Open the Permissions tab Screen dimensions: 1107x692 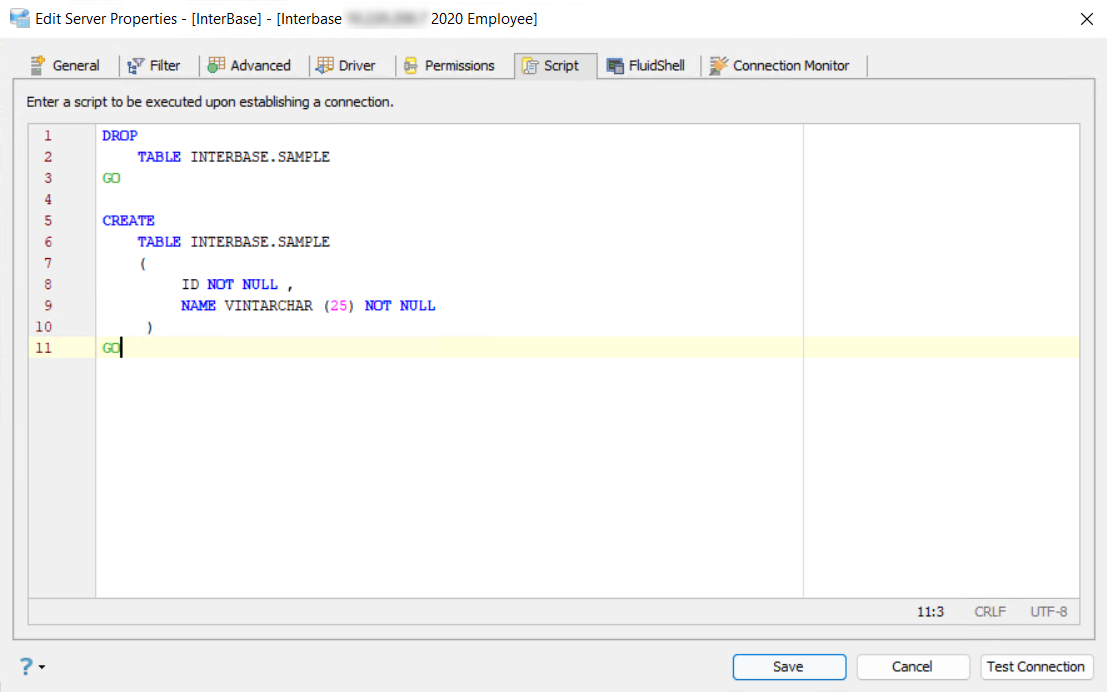point(450,66)
